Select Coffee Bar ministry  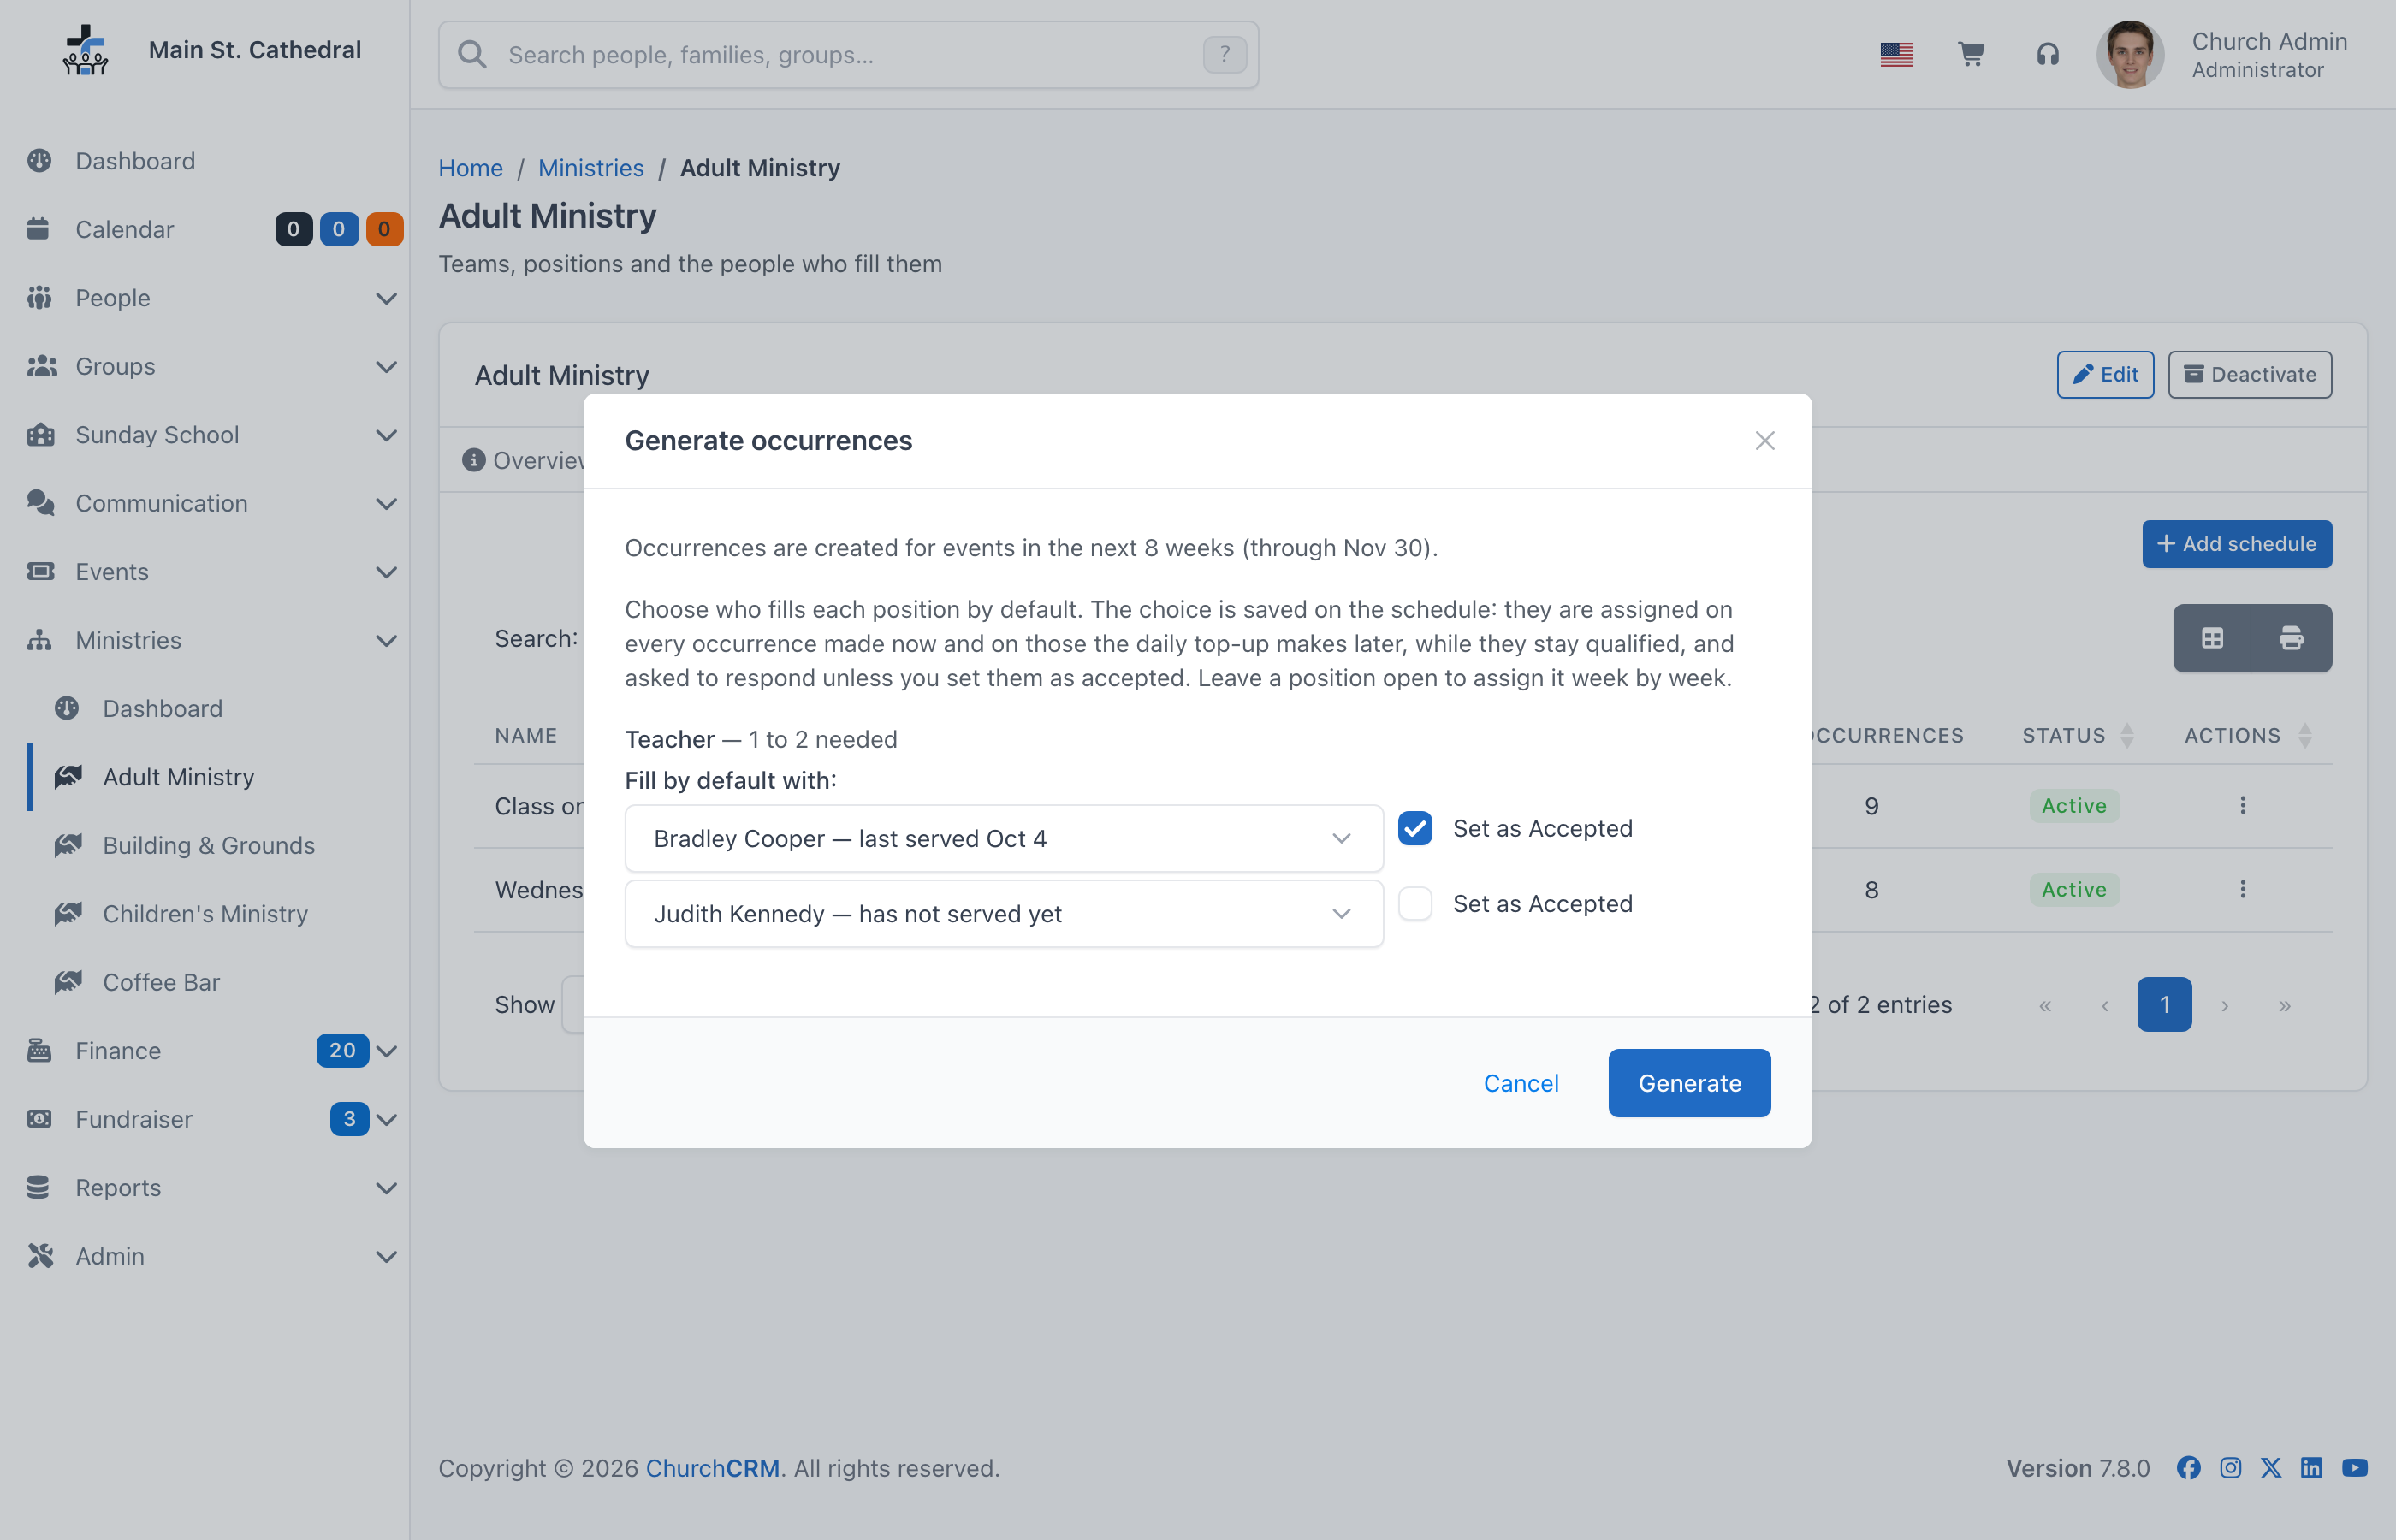pos(161,983)
